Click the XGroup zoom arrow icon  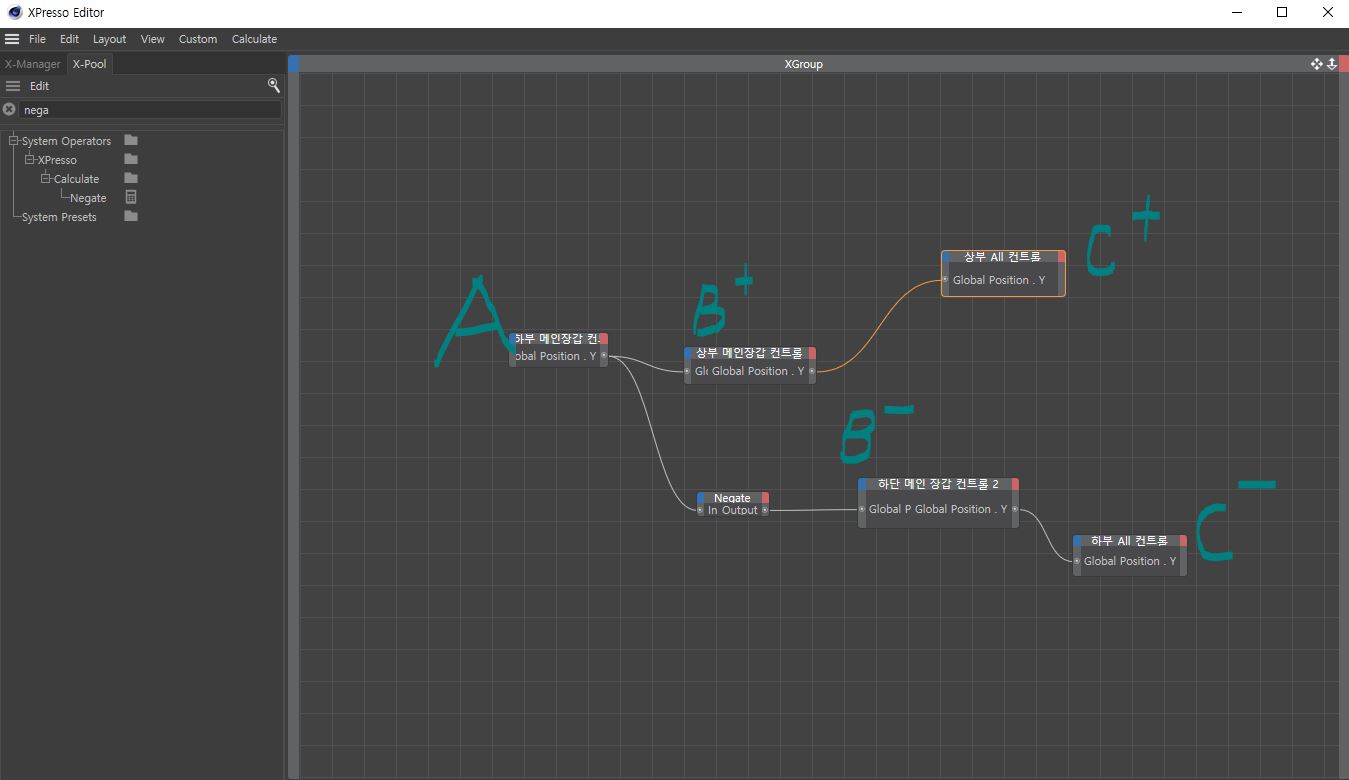point(1331,64)
